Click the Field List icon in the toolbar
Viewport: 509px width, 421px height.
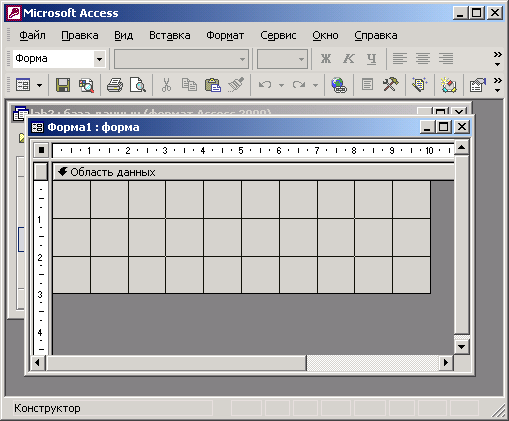coord(367,85)
